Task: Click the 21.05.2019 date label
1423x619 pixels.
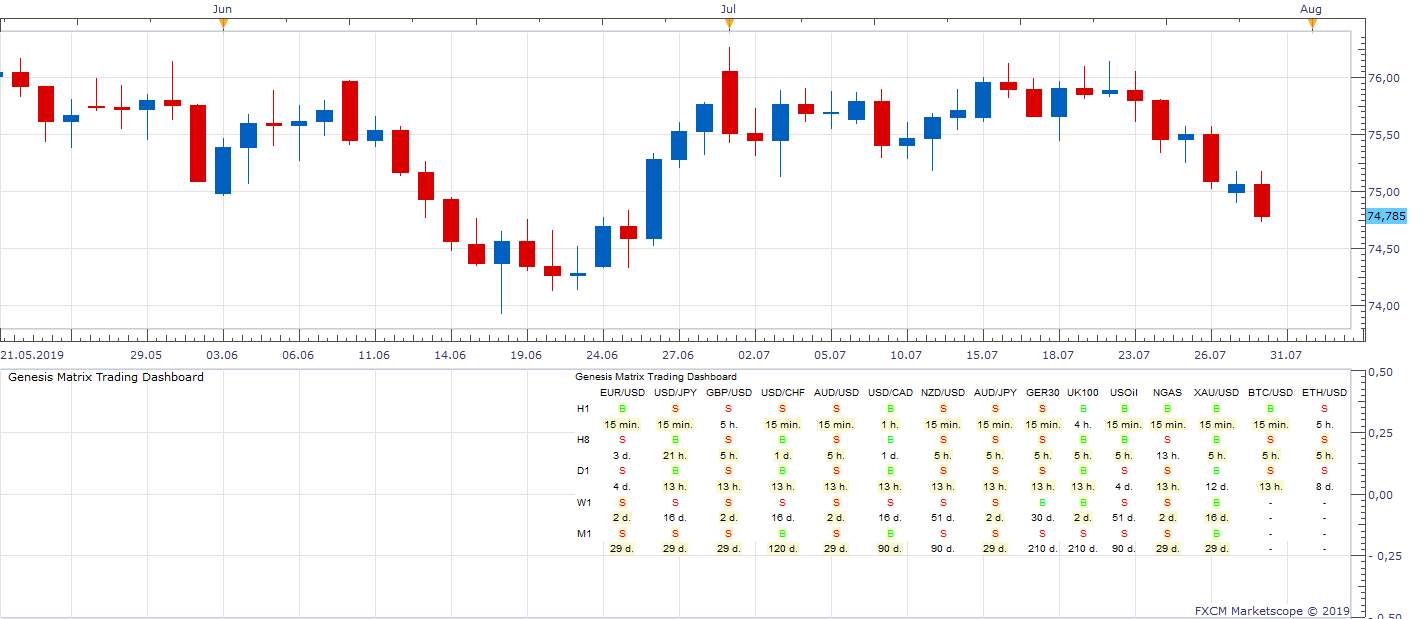Action: click(x=31, y=355)
